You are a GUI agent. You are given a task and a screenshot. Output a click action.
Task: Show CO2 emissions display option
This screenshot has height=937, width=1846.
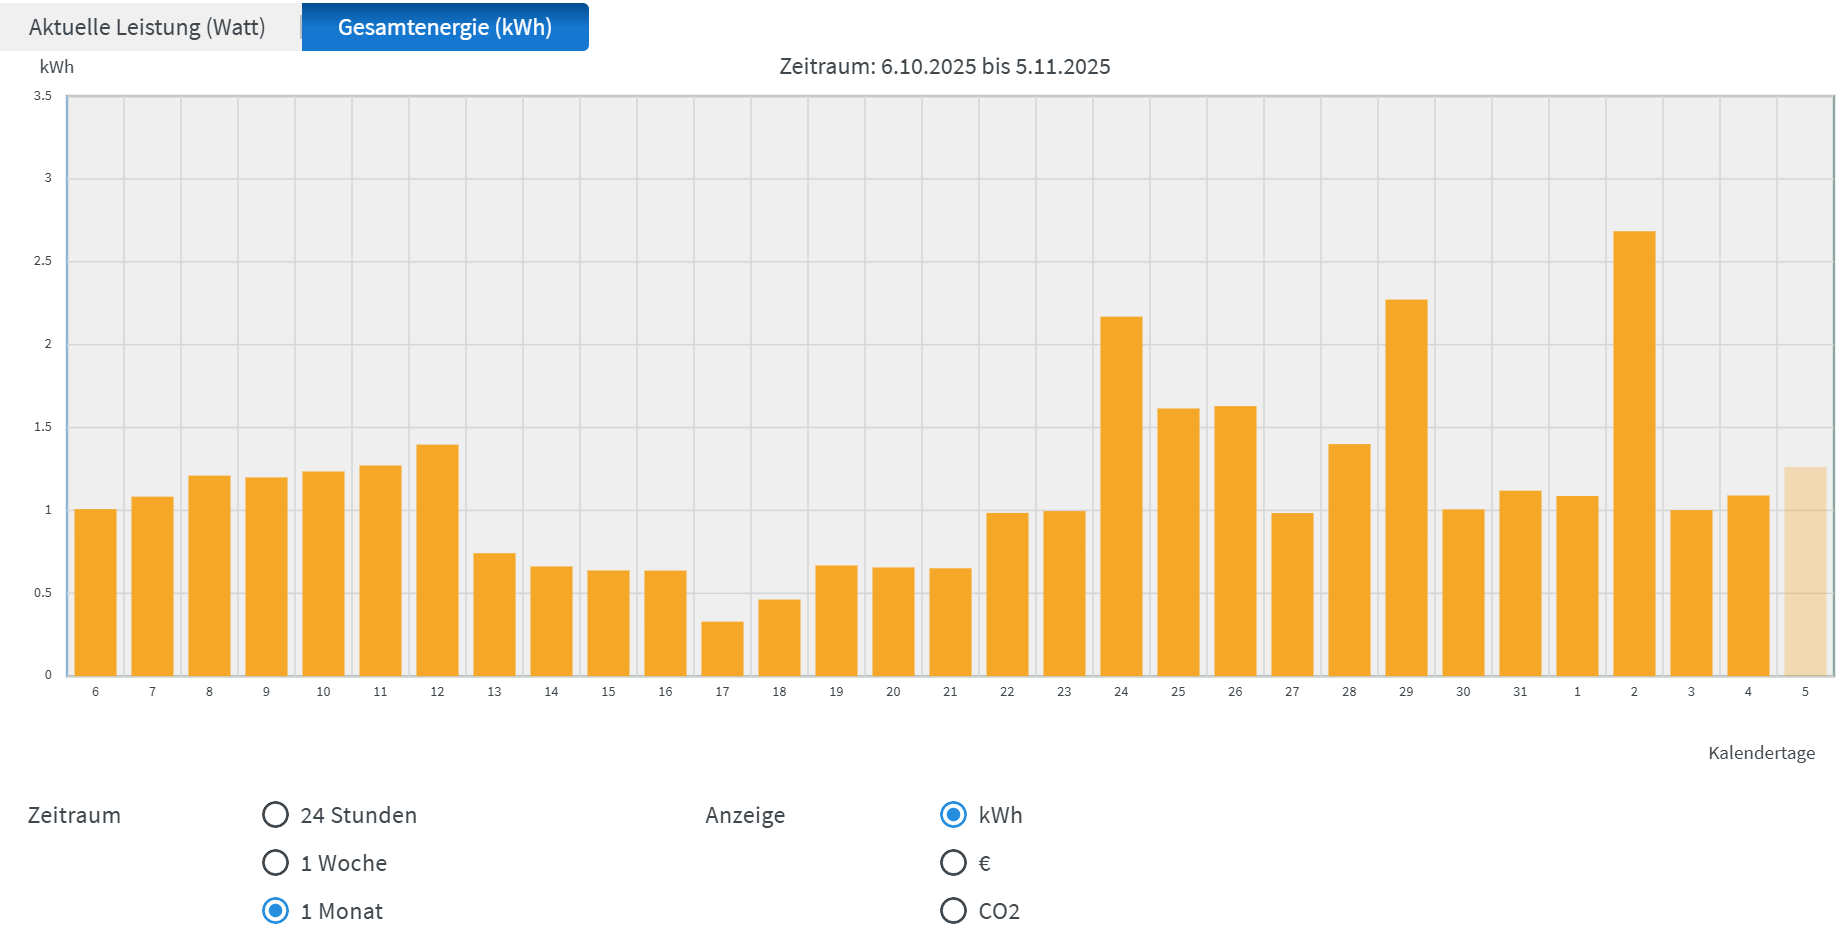(x=954, y=911)
